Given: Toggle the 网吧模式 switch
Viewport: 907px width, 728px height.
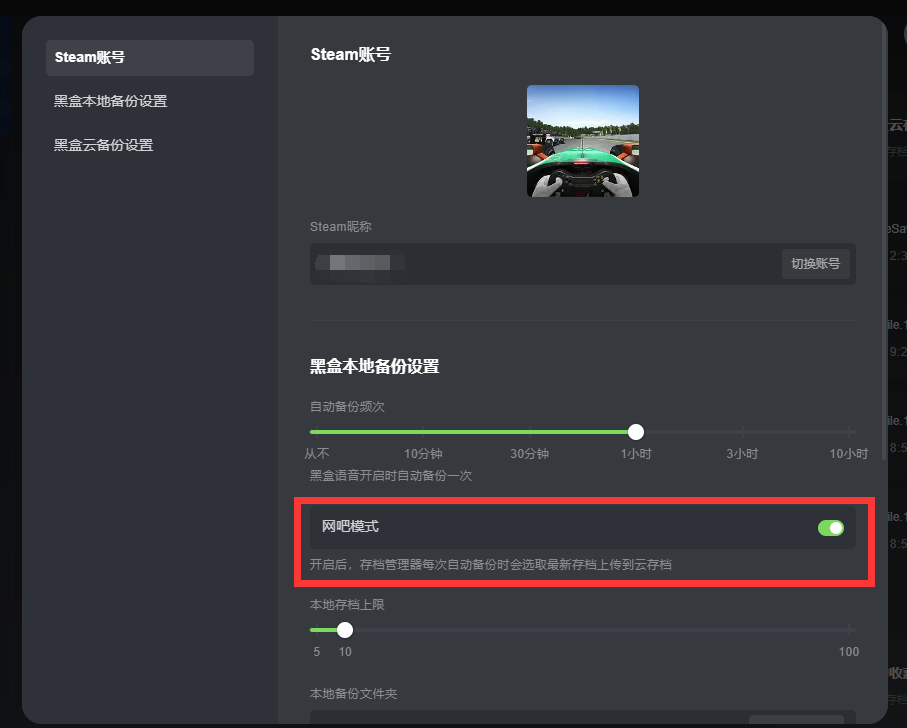Looking at the screenshot, I should tap(831, 527).
